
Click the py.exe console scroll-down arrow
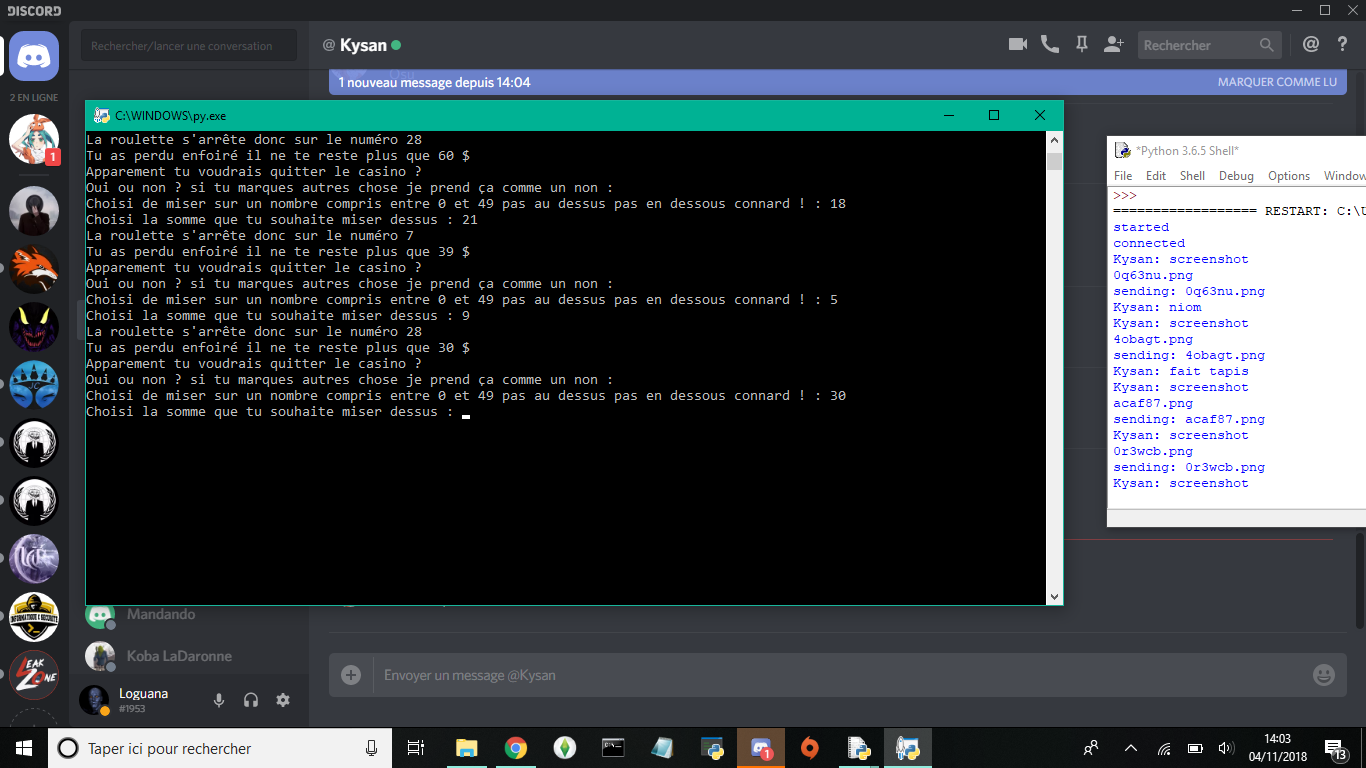click(x=1054, y=596)
